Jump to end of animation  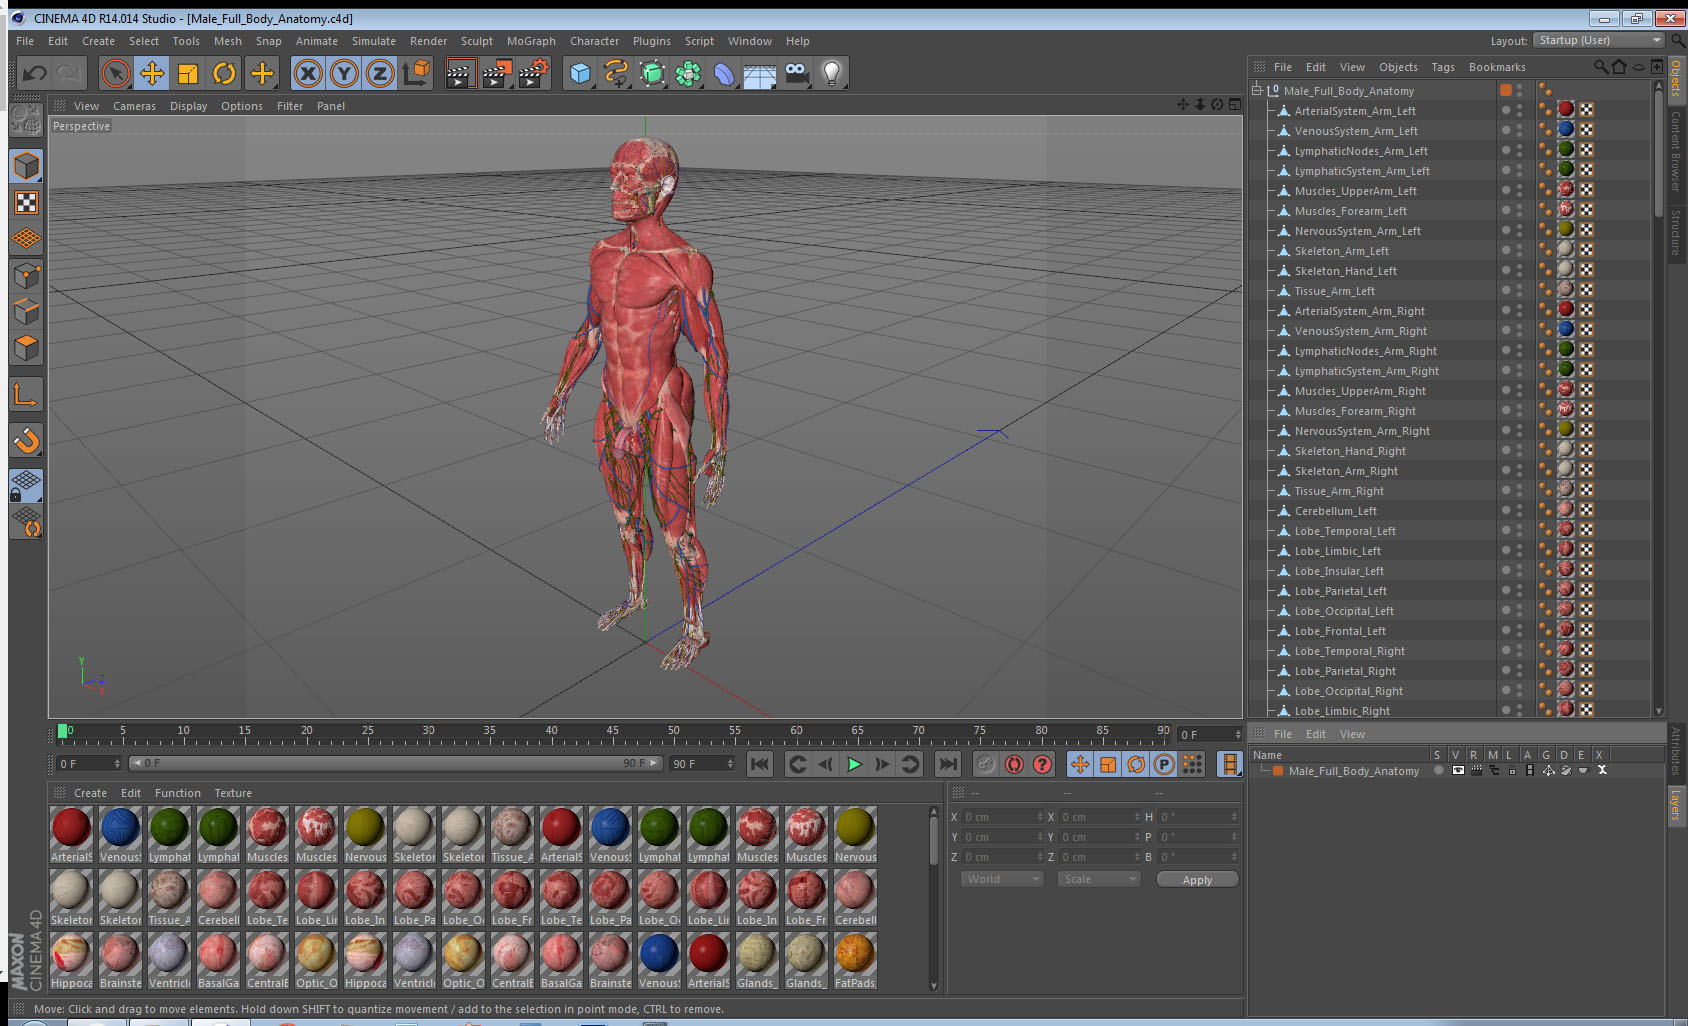point(947,764)
